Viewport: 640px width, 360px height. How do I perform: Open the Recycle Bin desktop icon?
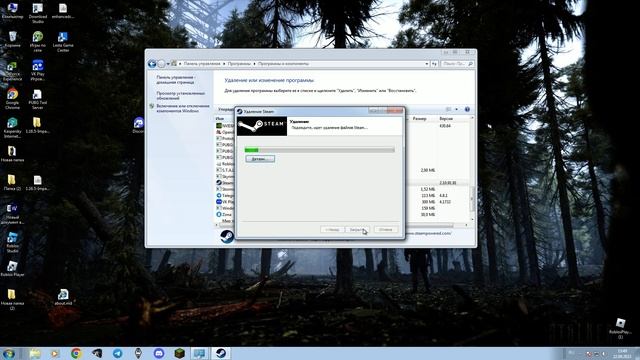point(12,40)
